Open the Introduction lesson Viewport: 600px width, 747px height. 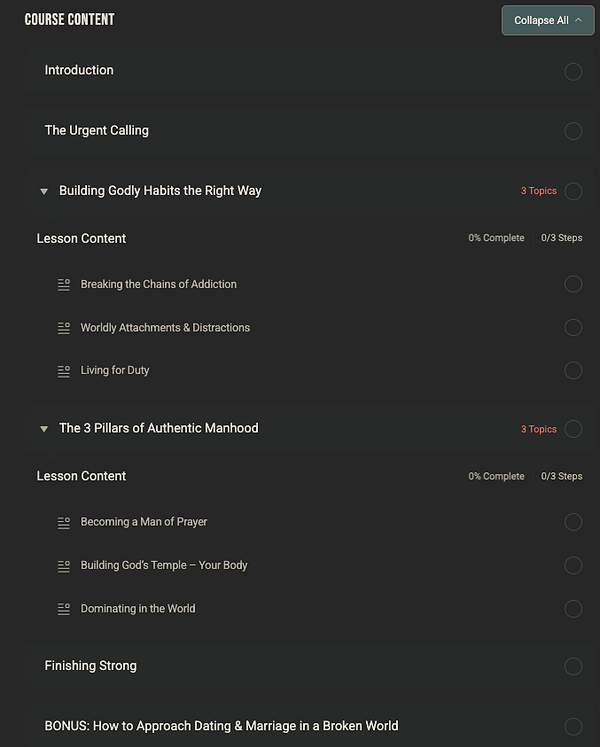(79, 70)
